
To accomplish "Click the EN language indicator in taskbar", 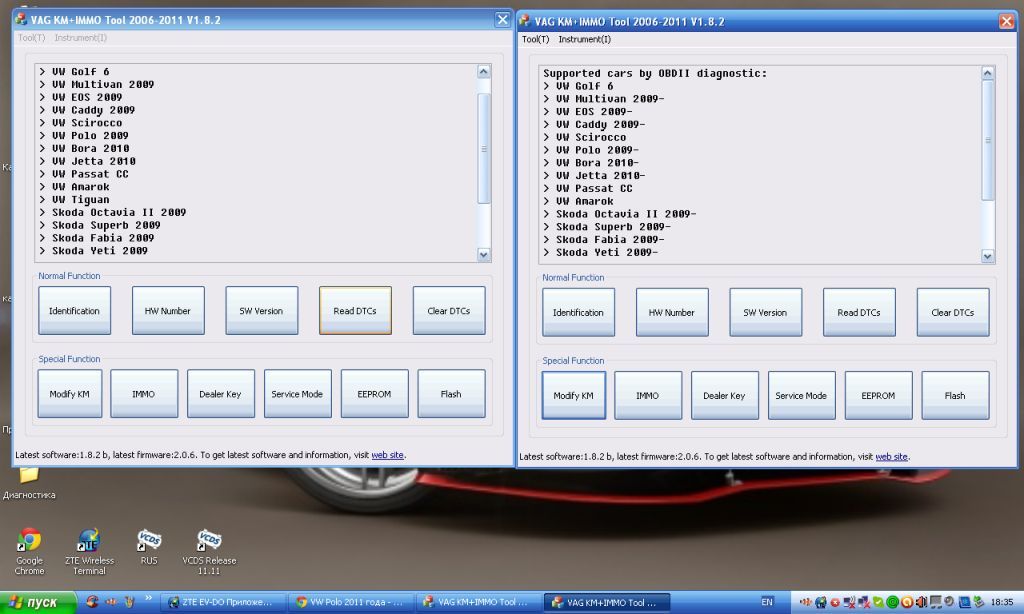I will click(x=767, y=602).
